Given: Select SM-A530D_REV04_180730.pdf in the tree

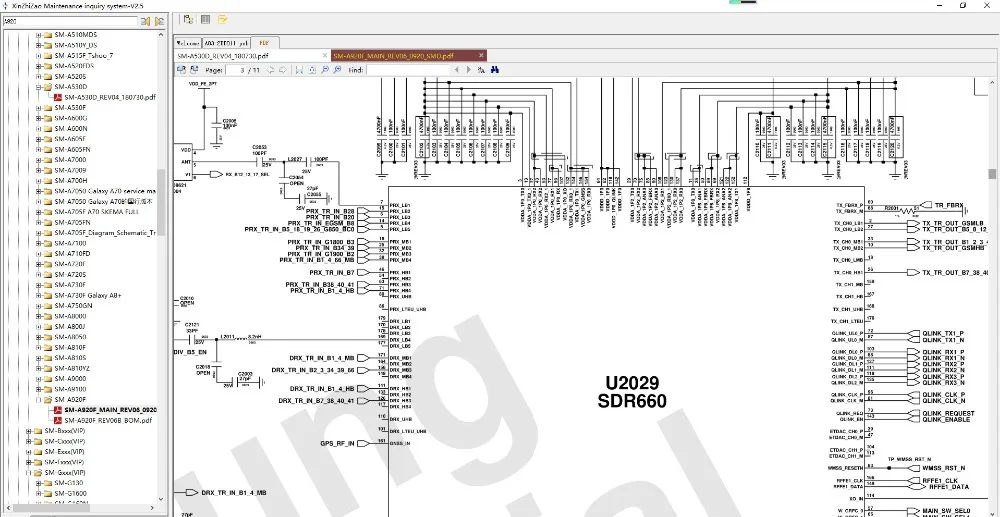Looking at the screenshot, I should 110,98.
